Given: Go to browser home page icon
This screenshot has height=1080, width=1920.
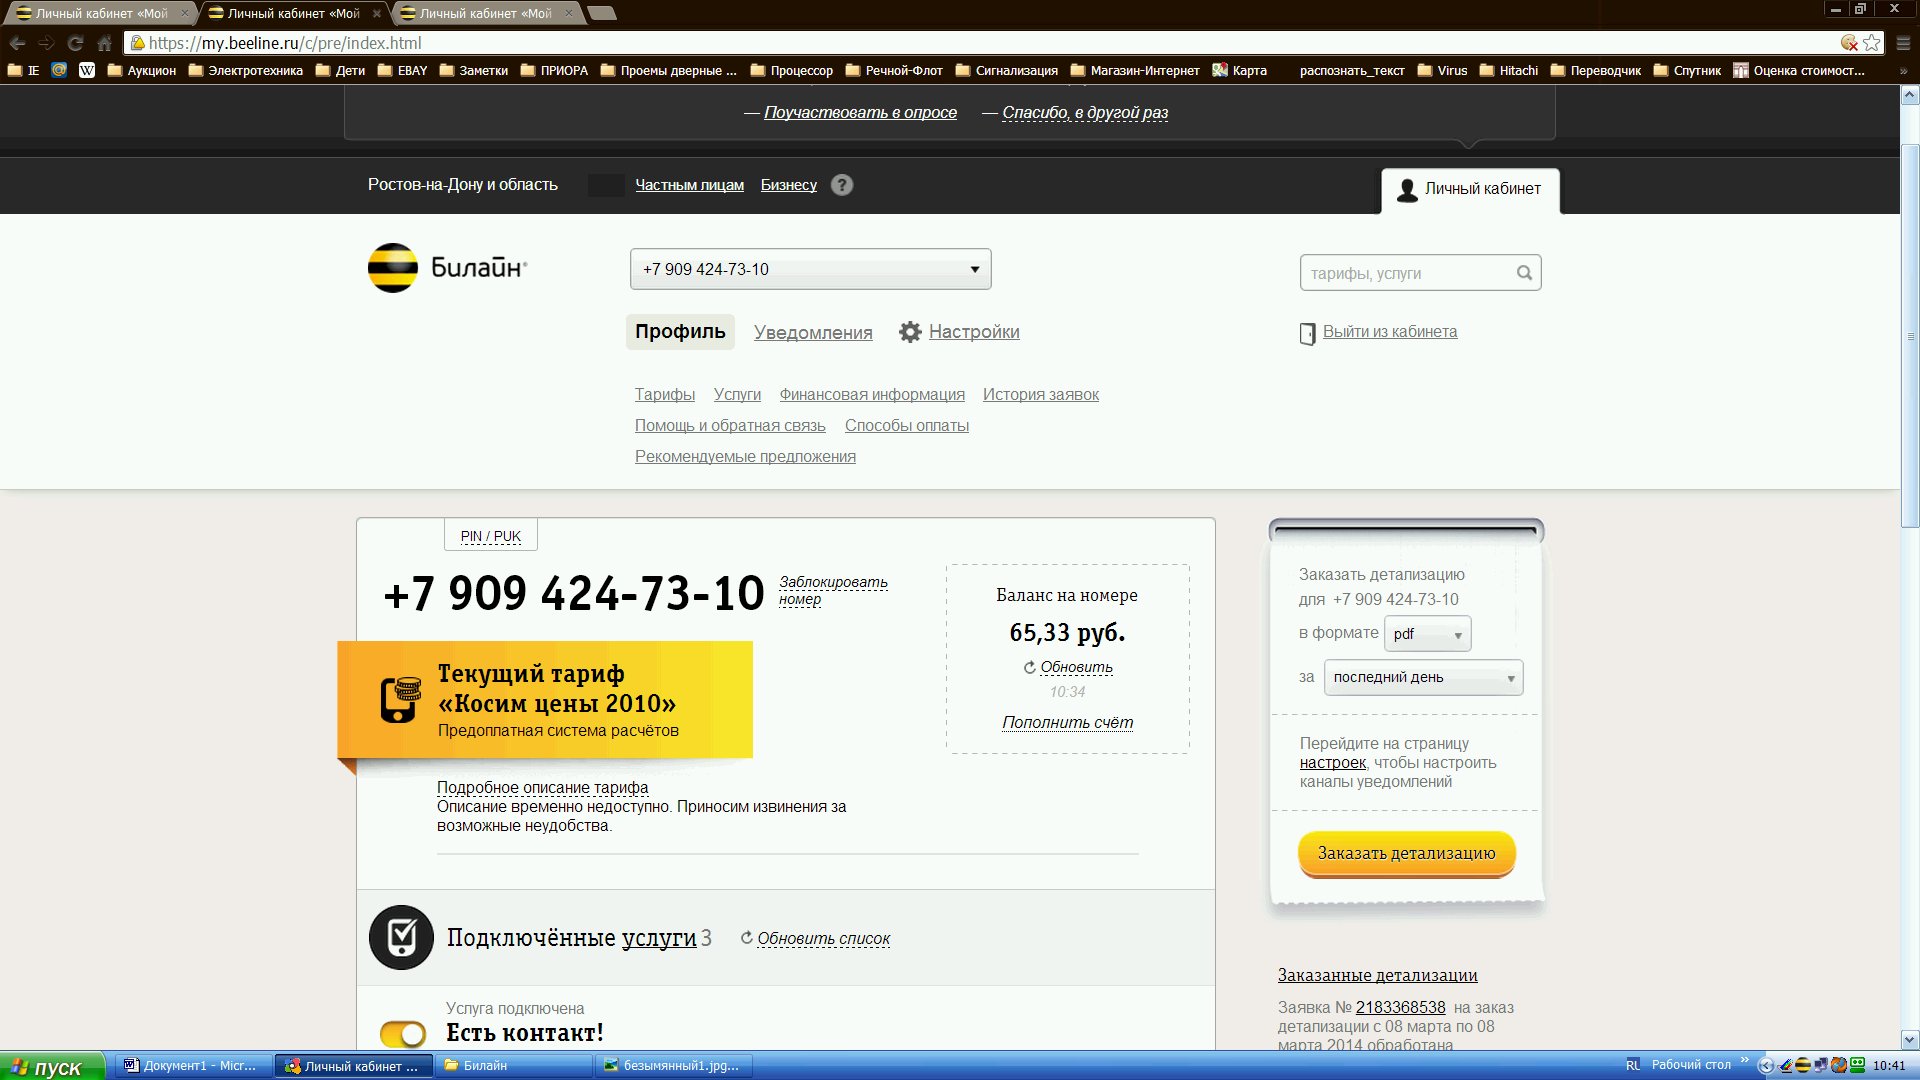Looking at the screenshot, I should tap(104, 43).
